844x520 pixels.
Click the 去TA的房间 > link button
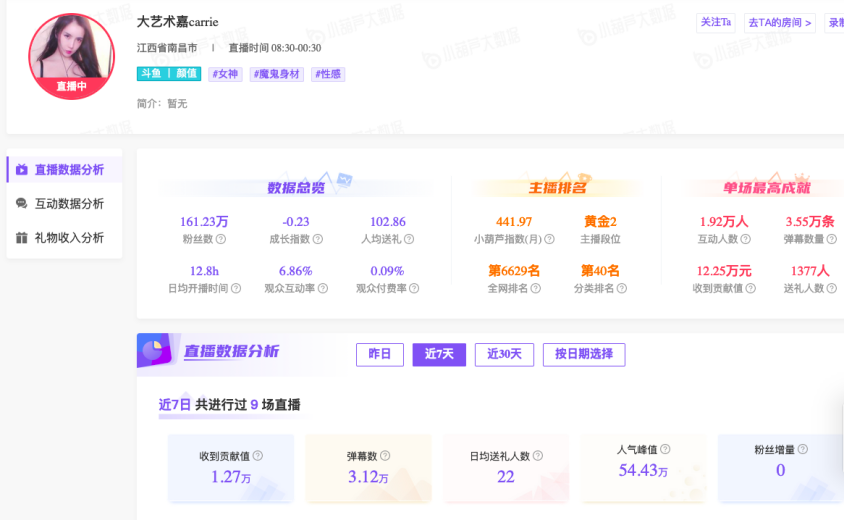point(780,23)
